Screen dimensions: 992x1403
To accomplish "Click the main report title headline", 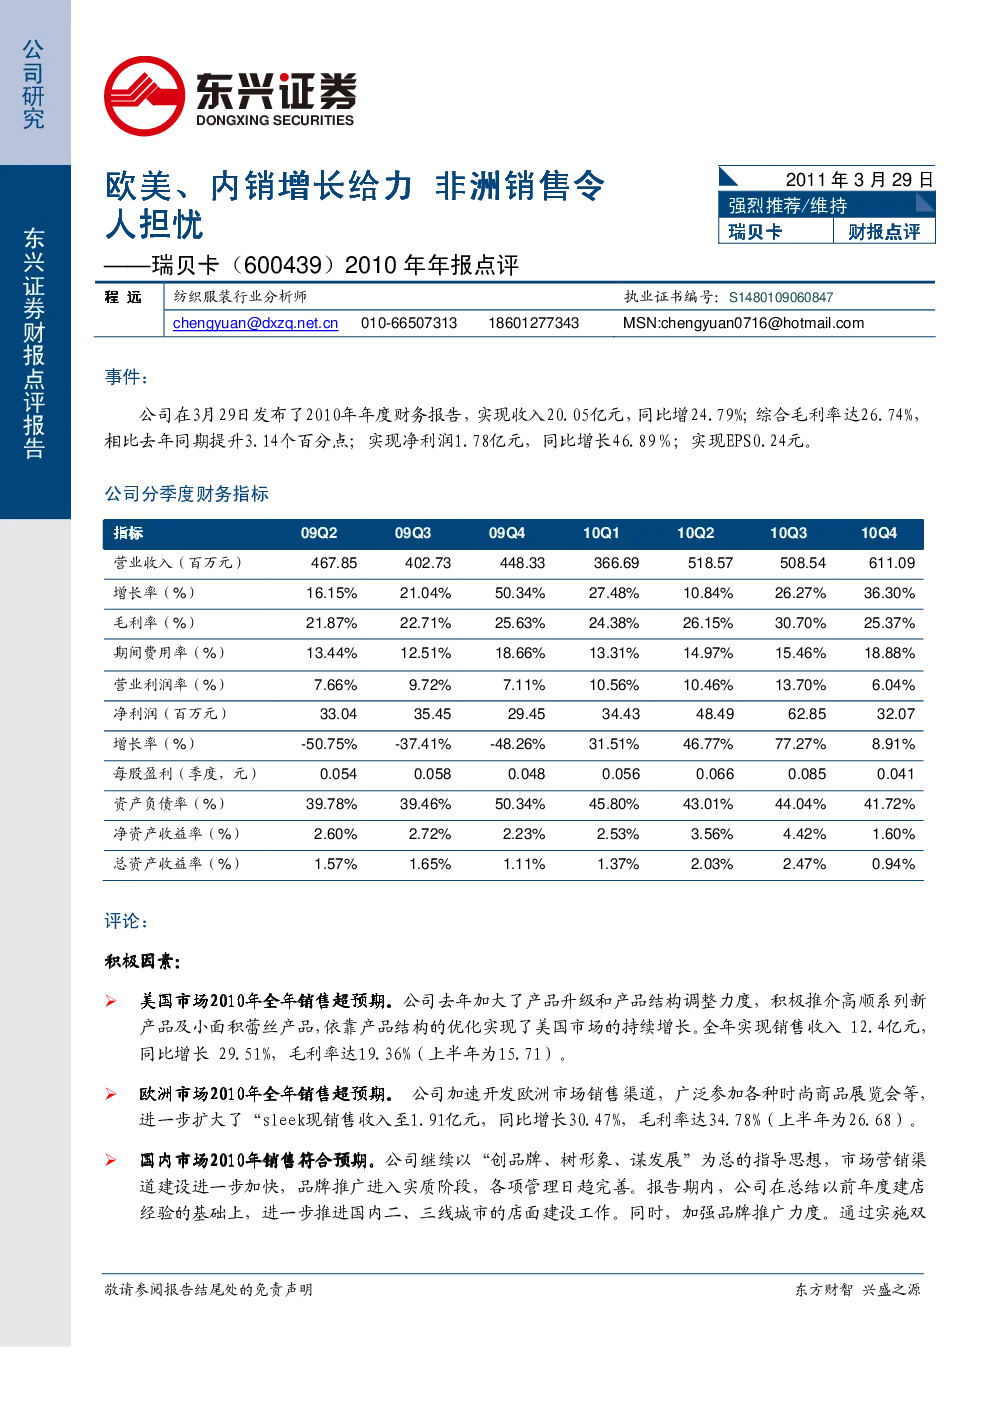I will click(355, 204).
